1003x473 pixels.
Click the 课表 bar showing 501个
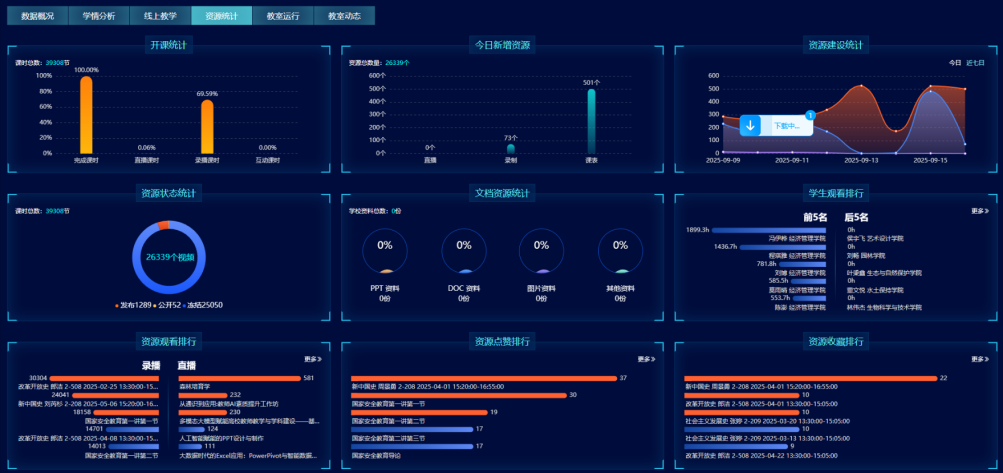pos(591,121)
